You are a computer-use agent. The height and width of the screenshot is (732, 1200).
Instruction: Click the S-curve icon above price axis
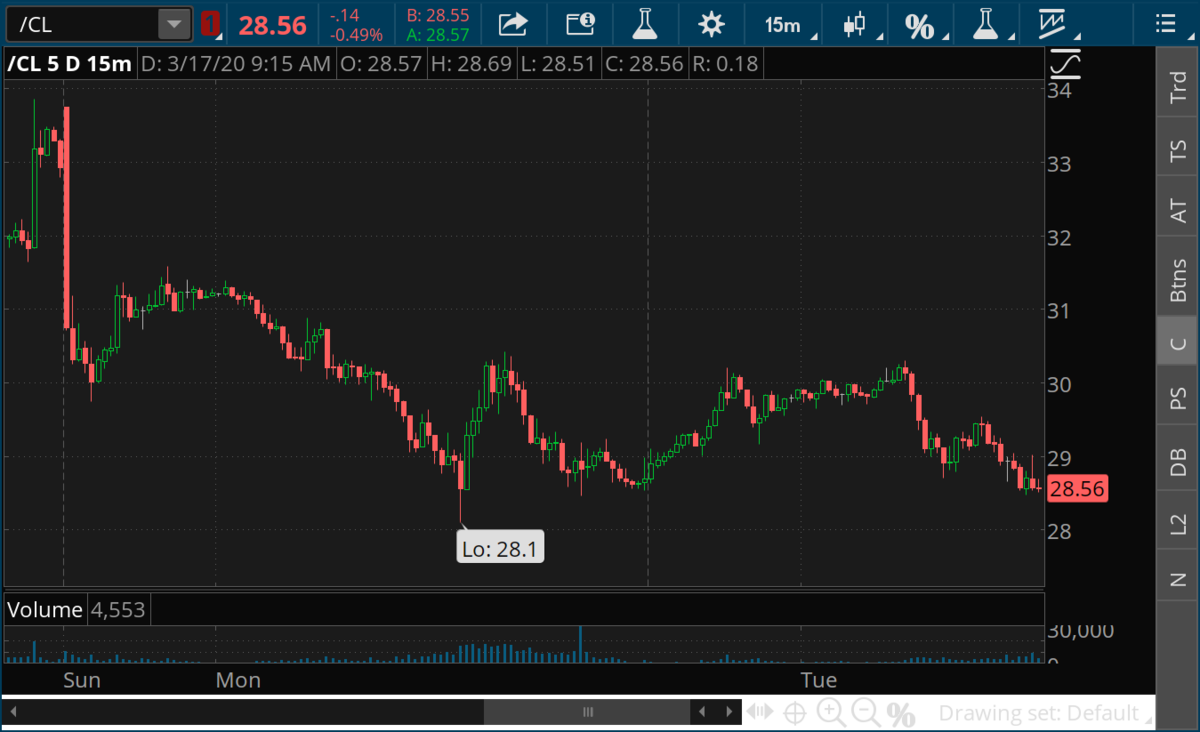[1065, 65]
